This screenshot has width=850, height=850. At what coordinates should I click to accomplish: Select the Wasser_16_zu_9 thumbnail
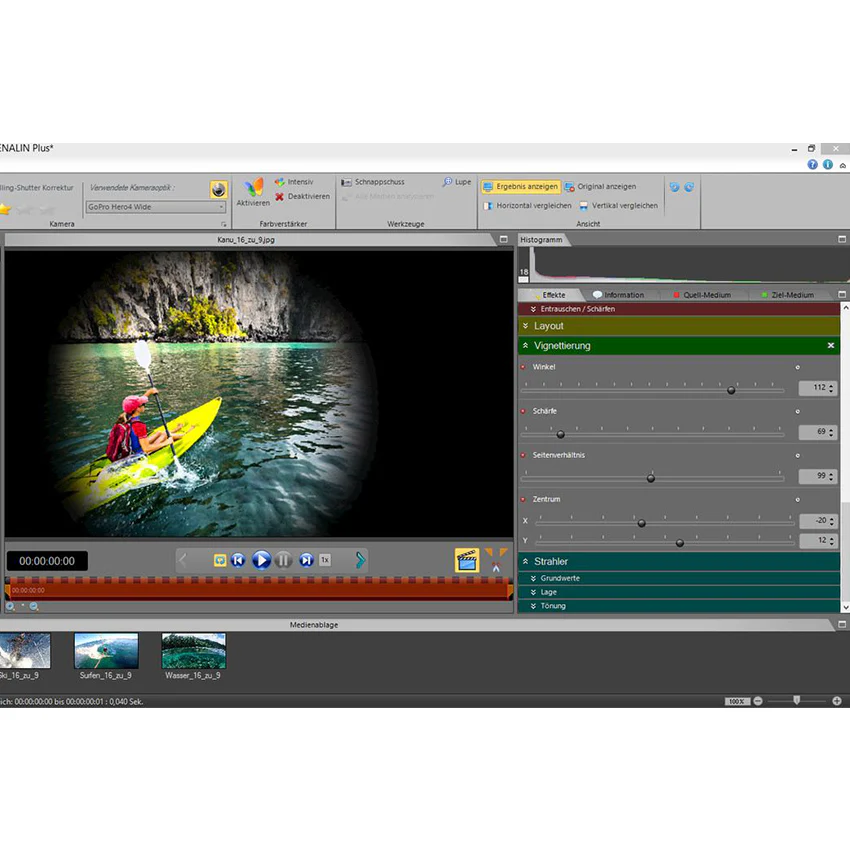pos(194,651)
